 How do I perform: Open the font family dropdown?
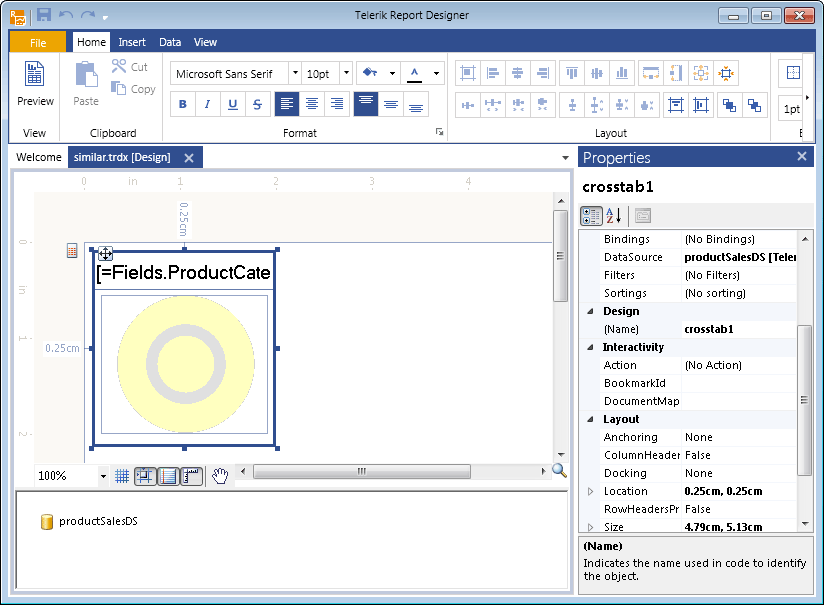click(295, 73)
